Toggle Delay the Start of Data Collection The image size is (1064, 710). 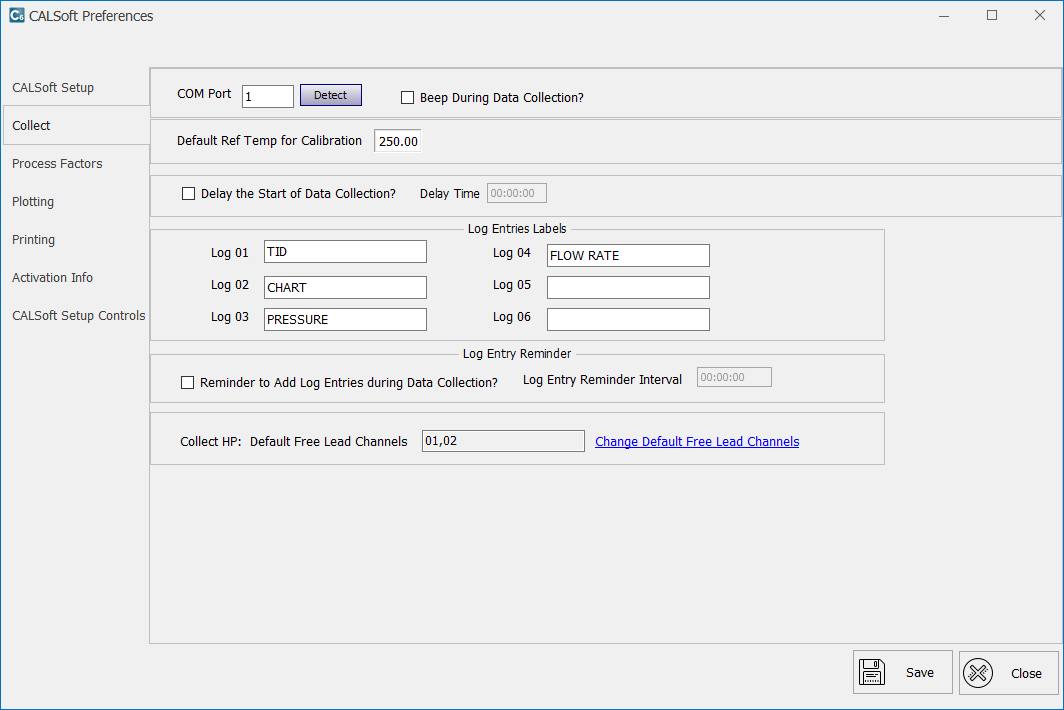188,193
